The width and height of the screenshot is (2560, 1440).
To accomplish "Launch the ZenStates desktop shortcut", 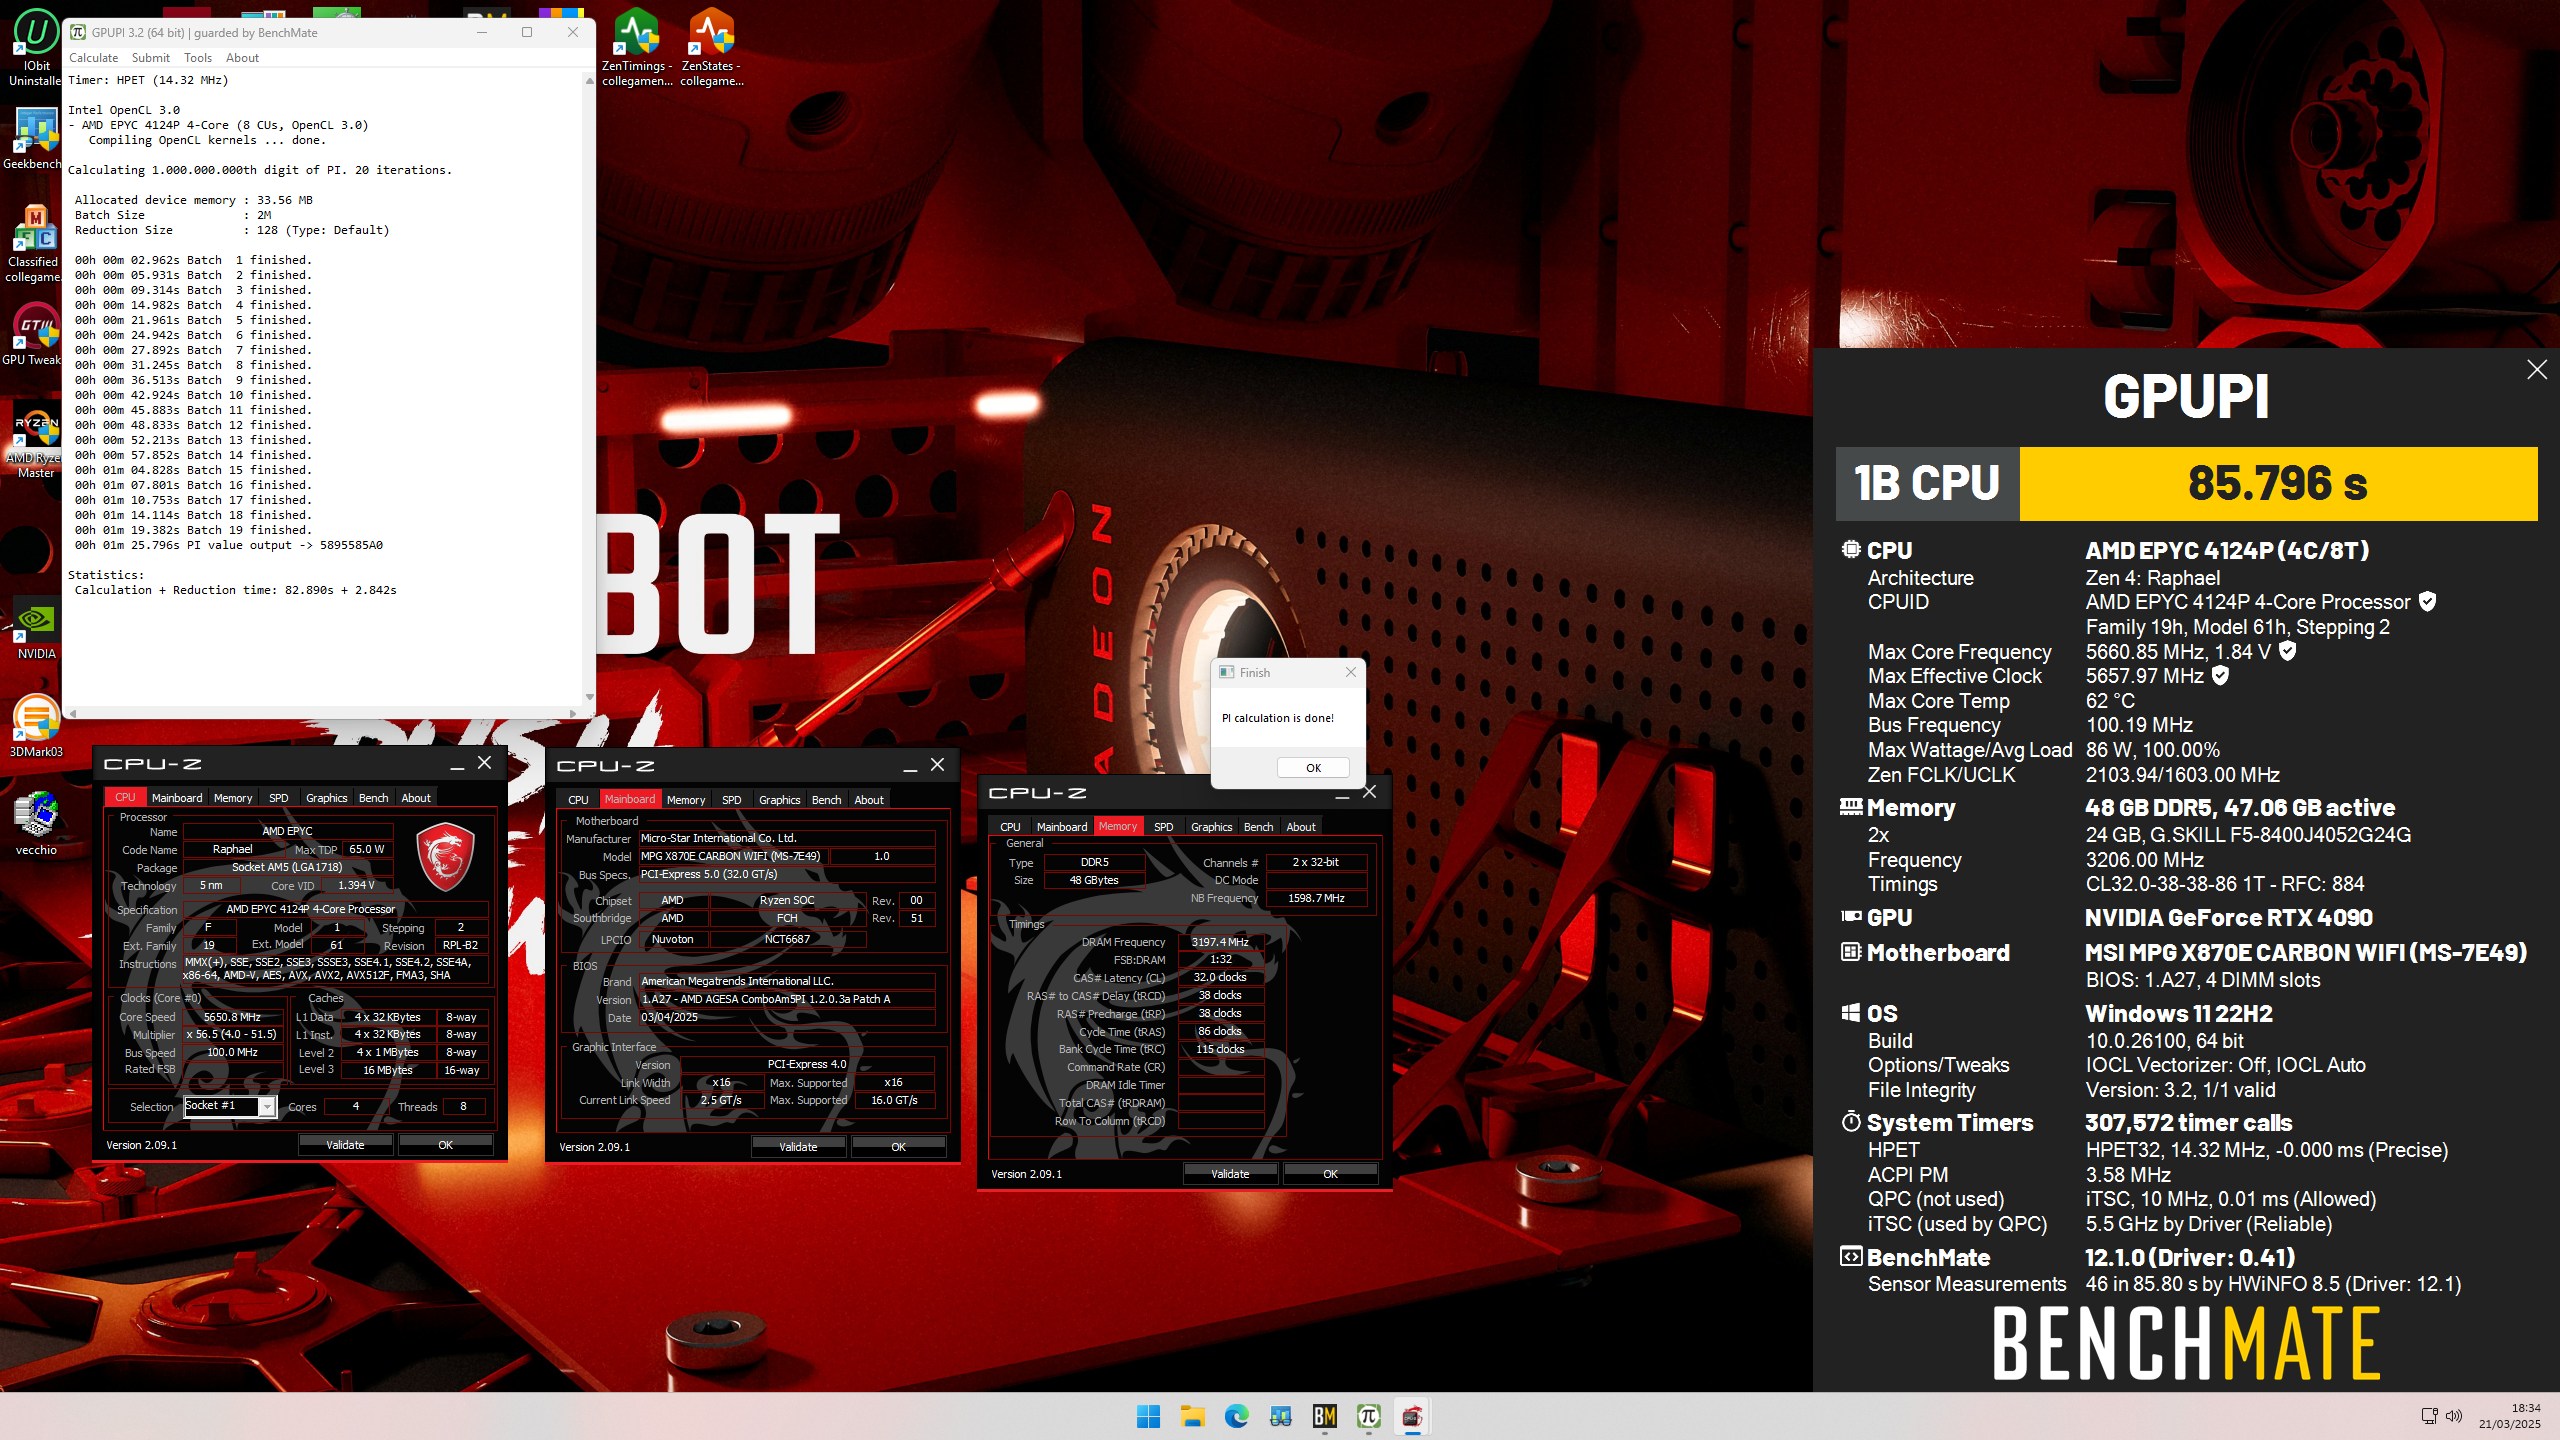I will click(711, 48).
